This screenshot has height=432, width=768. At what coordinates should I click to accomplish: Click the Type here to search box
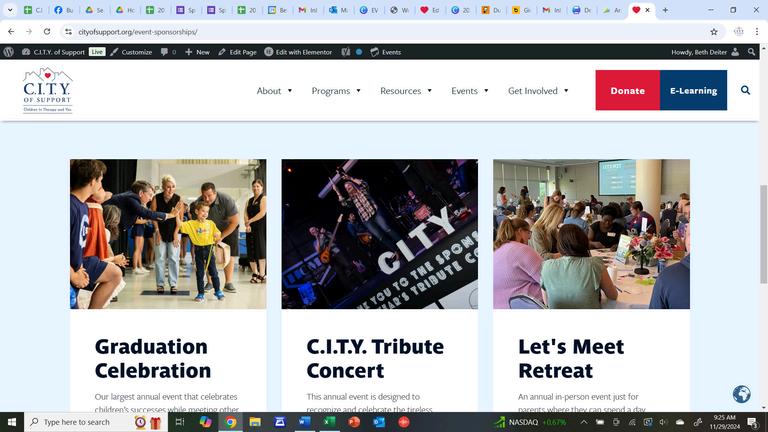96,422
